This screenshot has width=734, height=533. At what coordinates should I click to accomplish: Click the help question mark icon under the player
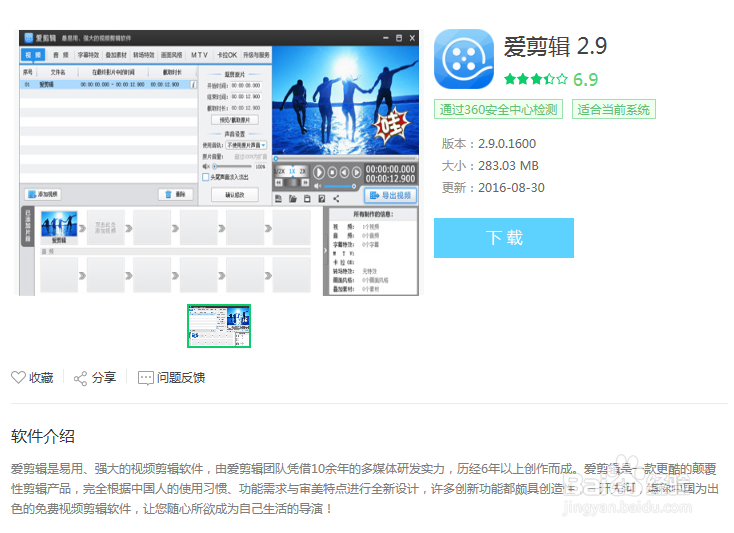click(322, 199)
